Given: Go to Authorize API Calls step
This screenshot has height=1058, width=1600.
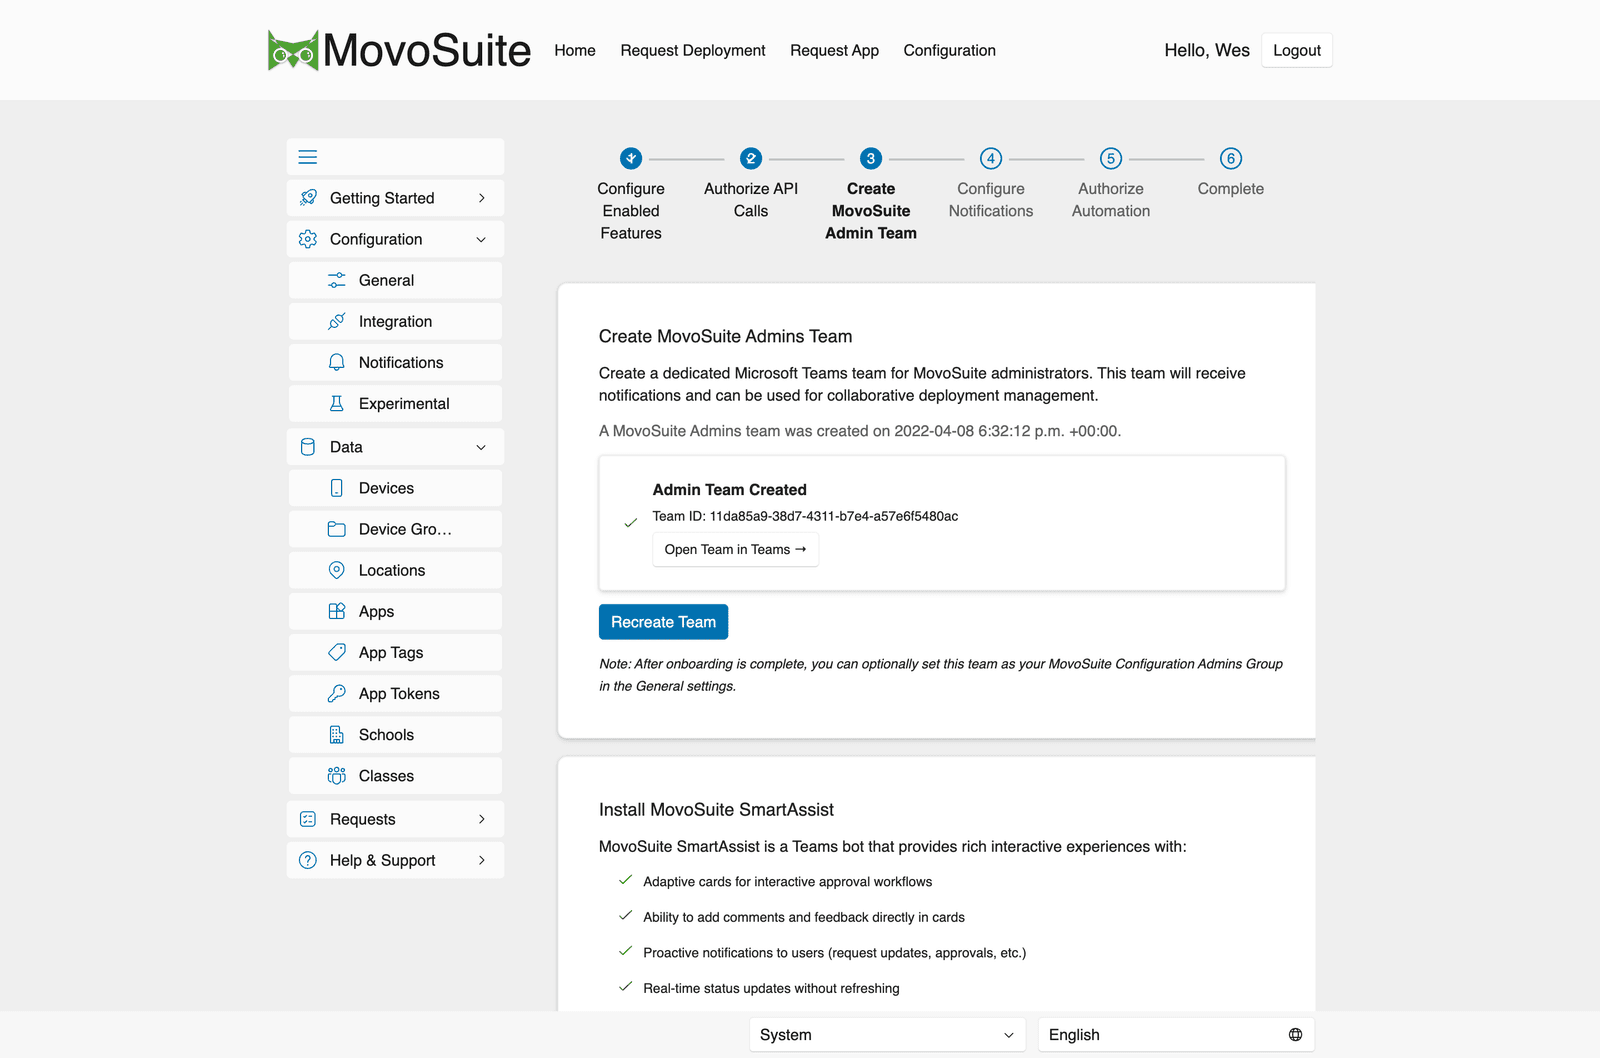Looking at the screenshot, I should click(751, 200).
